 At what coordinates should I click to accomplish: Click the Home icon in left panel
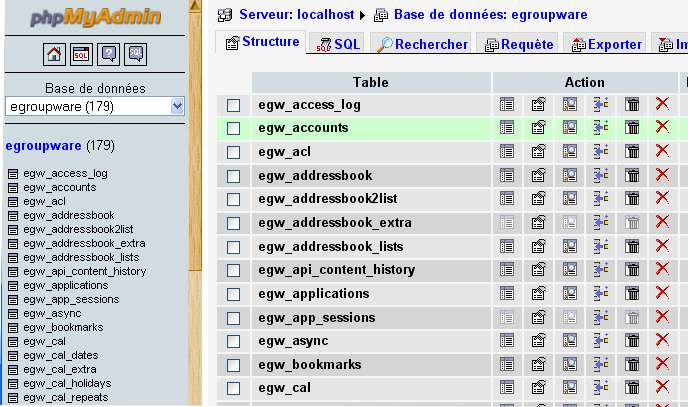55,54
